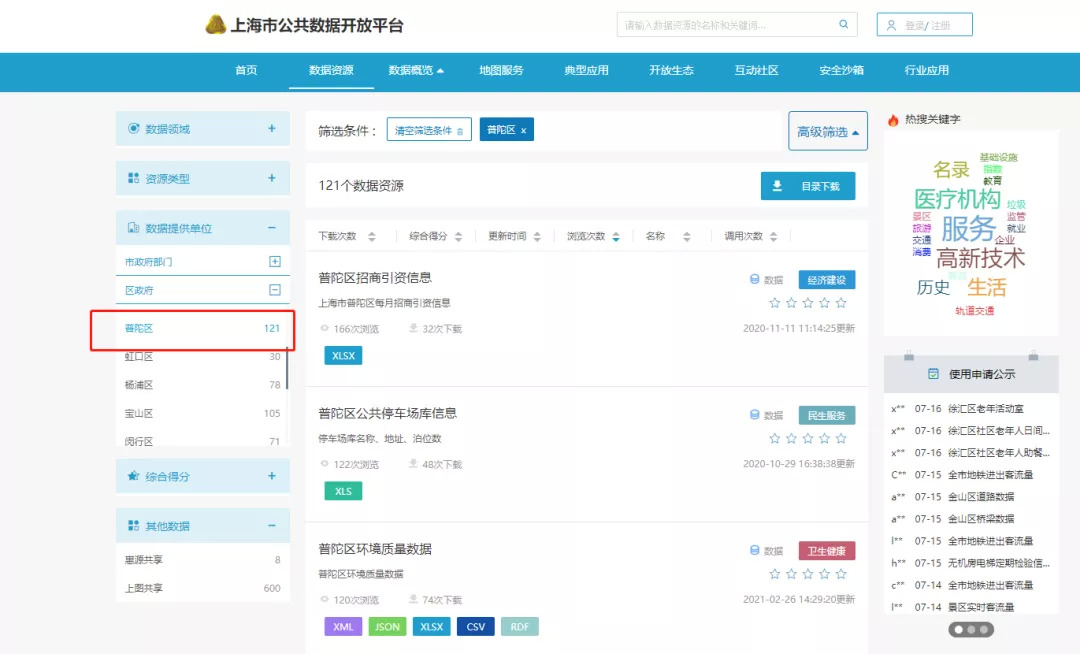
Task: Expand the 资源类型 filter section
Action: 271,178
